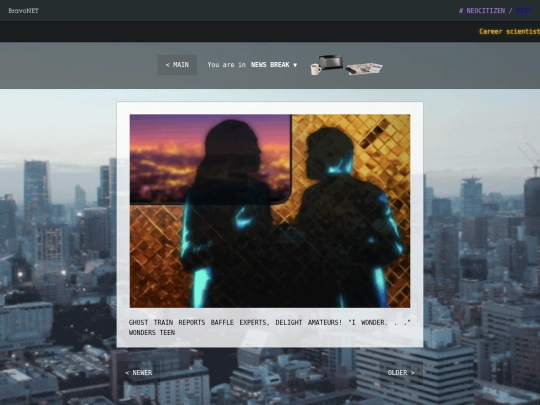Click the BravoNET logo text
The width and height of the screenshot is (540, 405).
tap(23, 11)
